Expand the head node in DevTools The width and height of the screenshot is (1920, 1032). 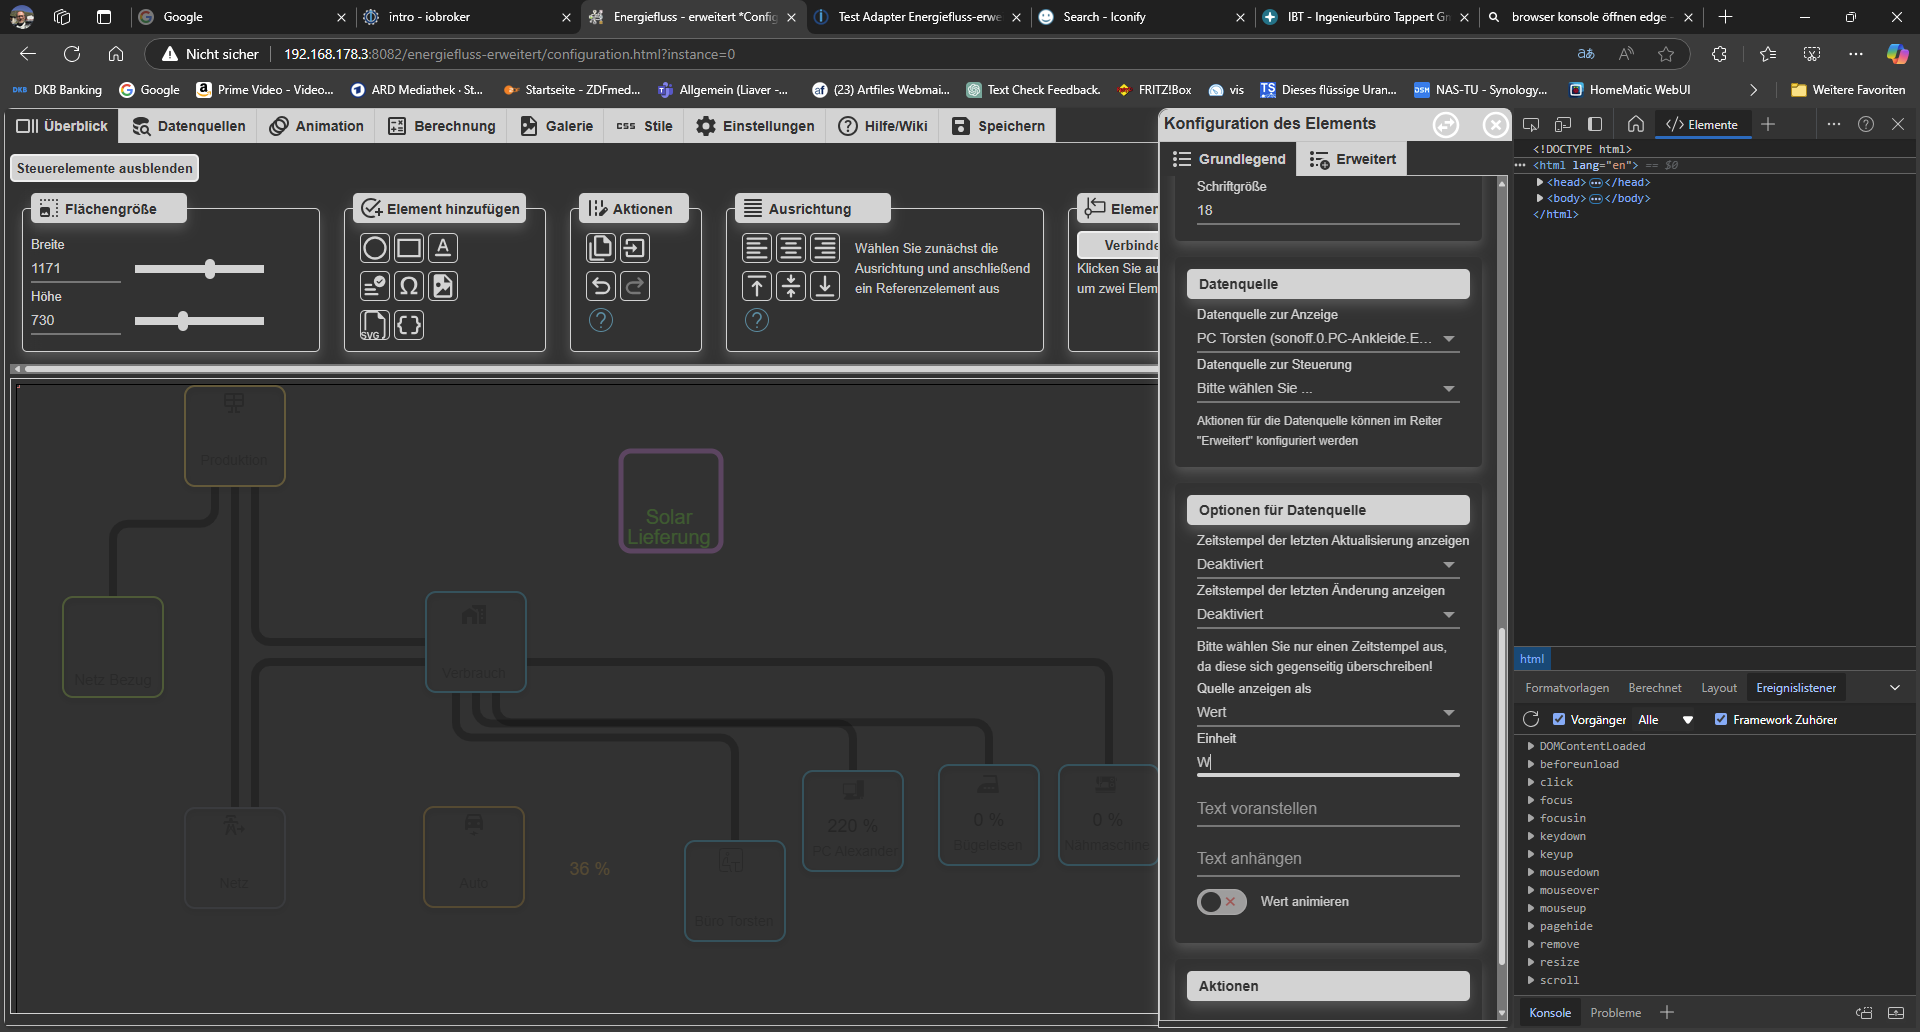tap(1540, 182)
